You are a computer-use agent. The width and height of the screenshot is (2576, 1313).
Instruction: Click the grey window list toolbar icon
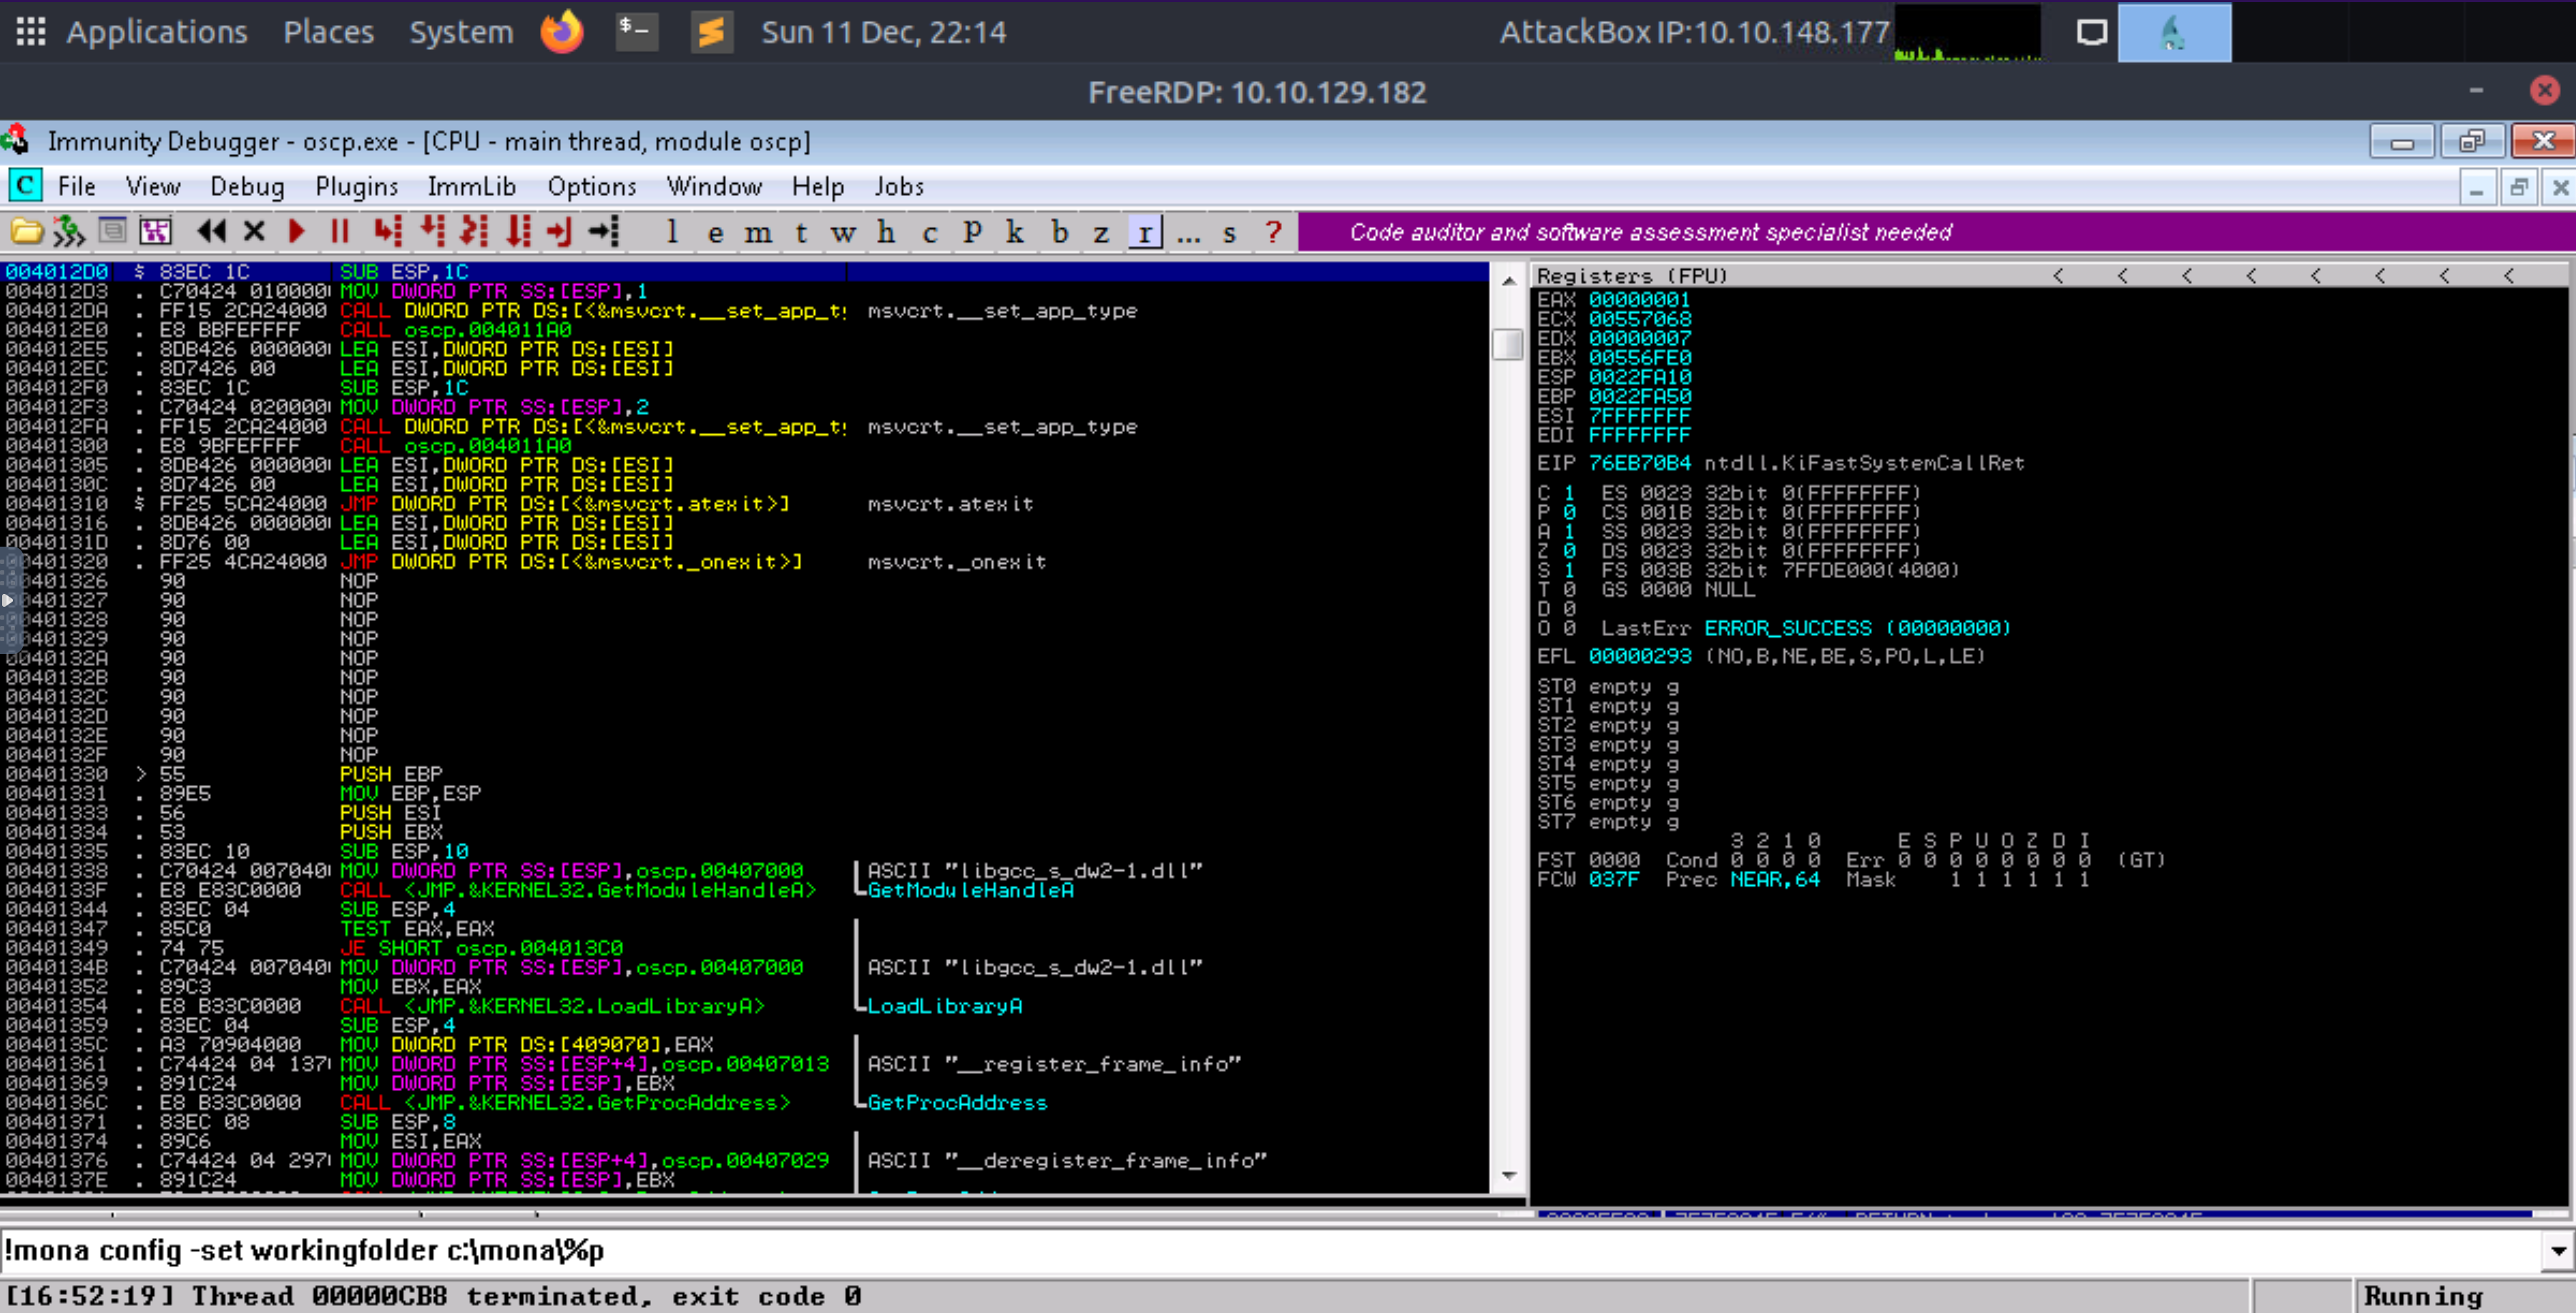[113, 232]
